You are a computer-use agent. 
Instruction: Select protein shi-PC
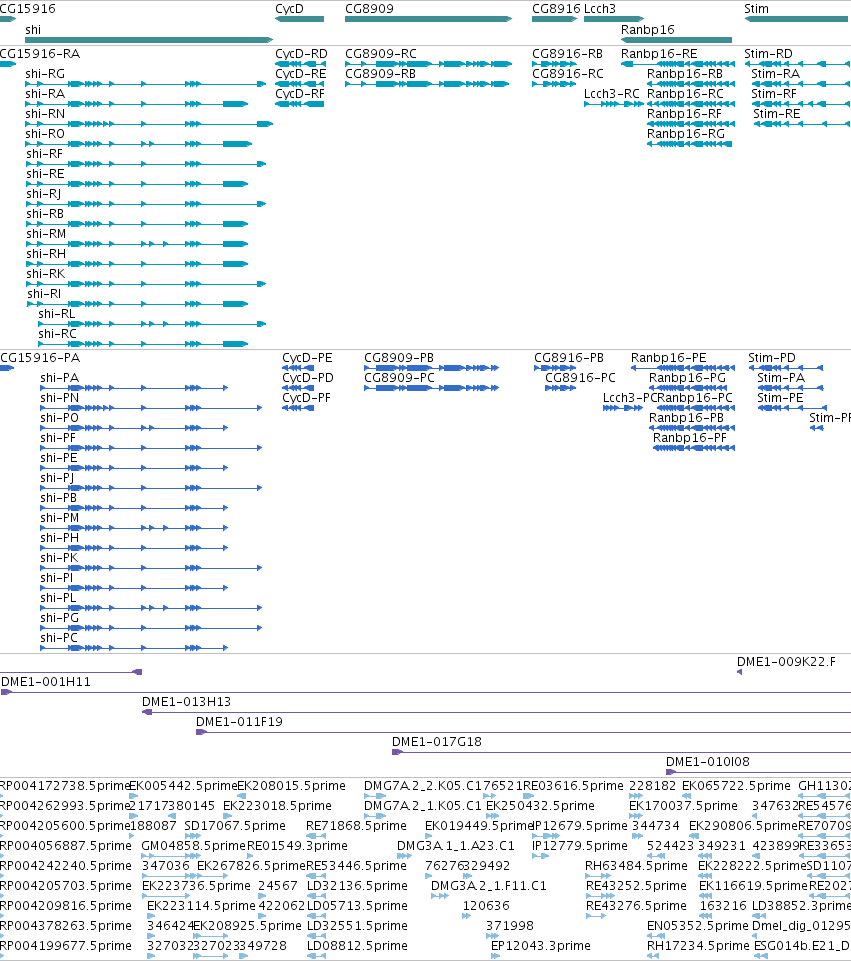tap(134, 648)
